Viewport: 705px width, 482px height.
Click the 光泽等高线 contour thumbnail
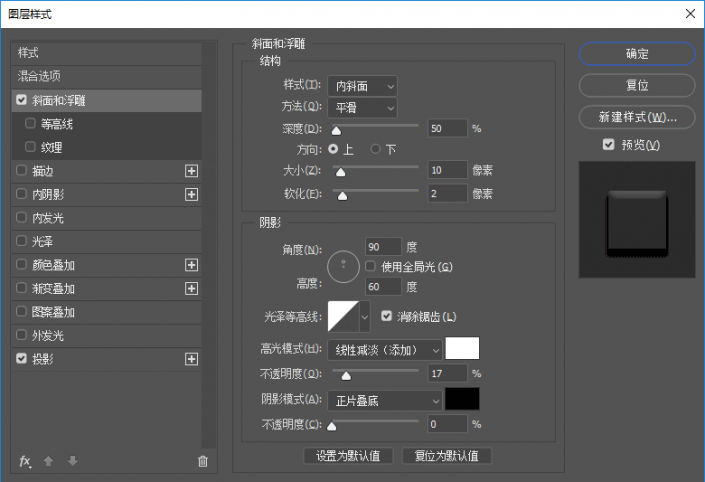click(x=344, y=317)
